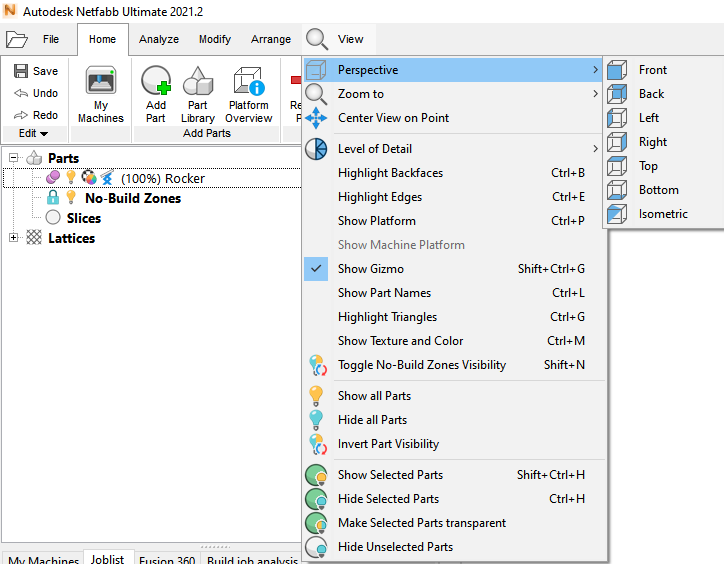Viewport: 724px width, 564px height.
Task: Click the Invert Part Visibility icon
Action: [x=318, y=444]
